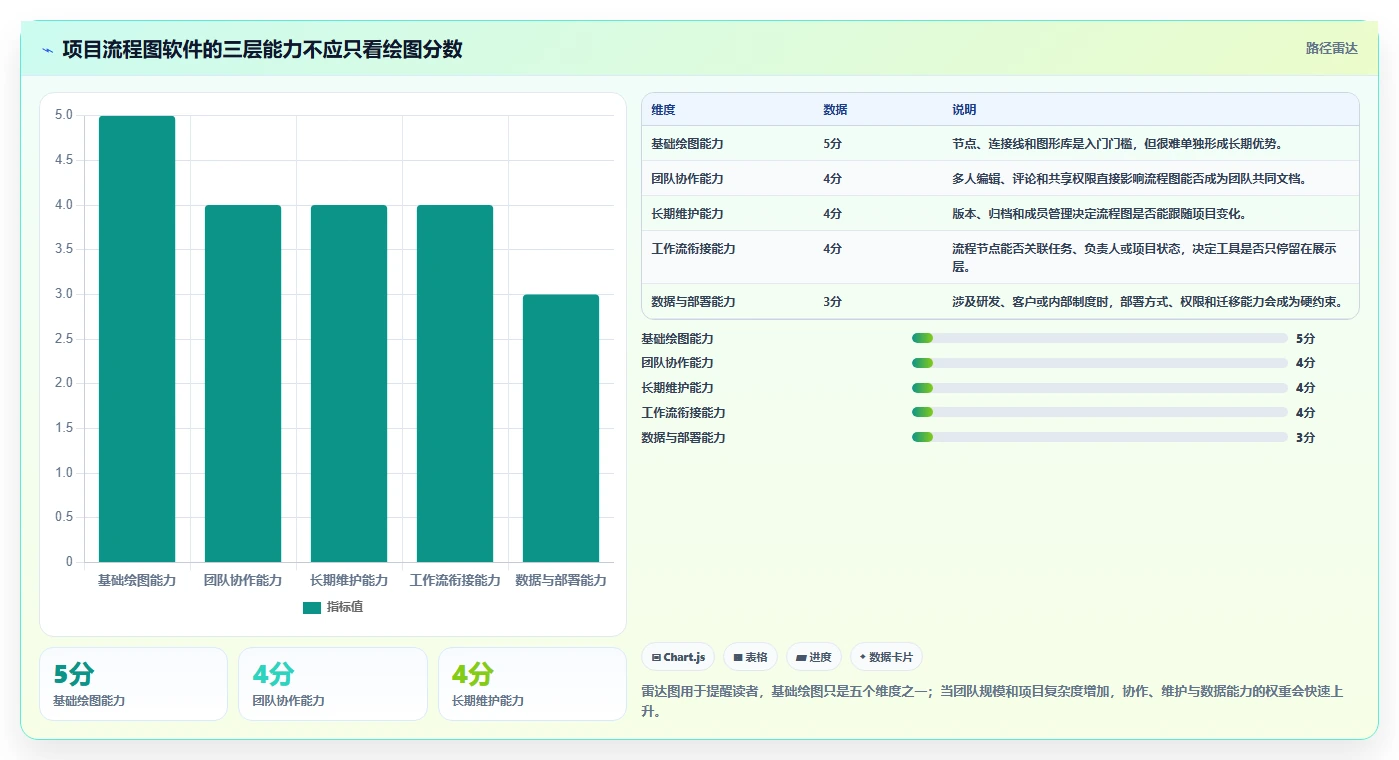Click the 数据与部署能力 x-axis label
1399x760 pixels.
point(561,580)
